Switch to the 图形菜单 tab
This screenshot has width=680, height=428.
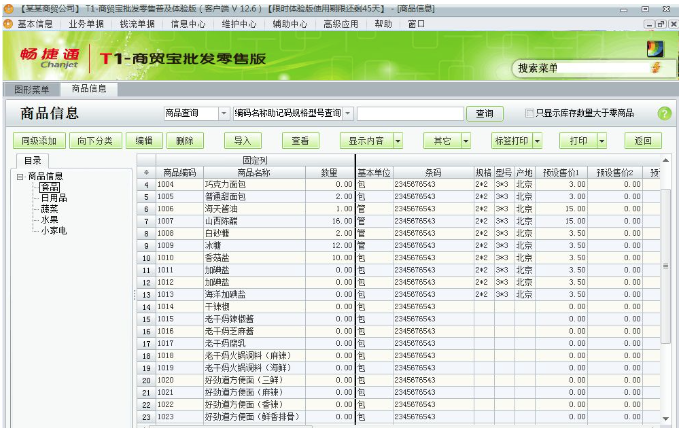point(31,89)
